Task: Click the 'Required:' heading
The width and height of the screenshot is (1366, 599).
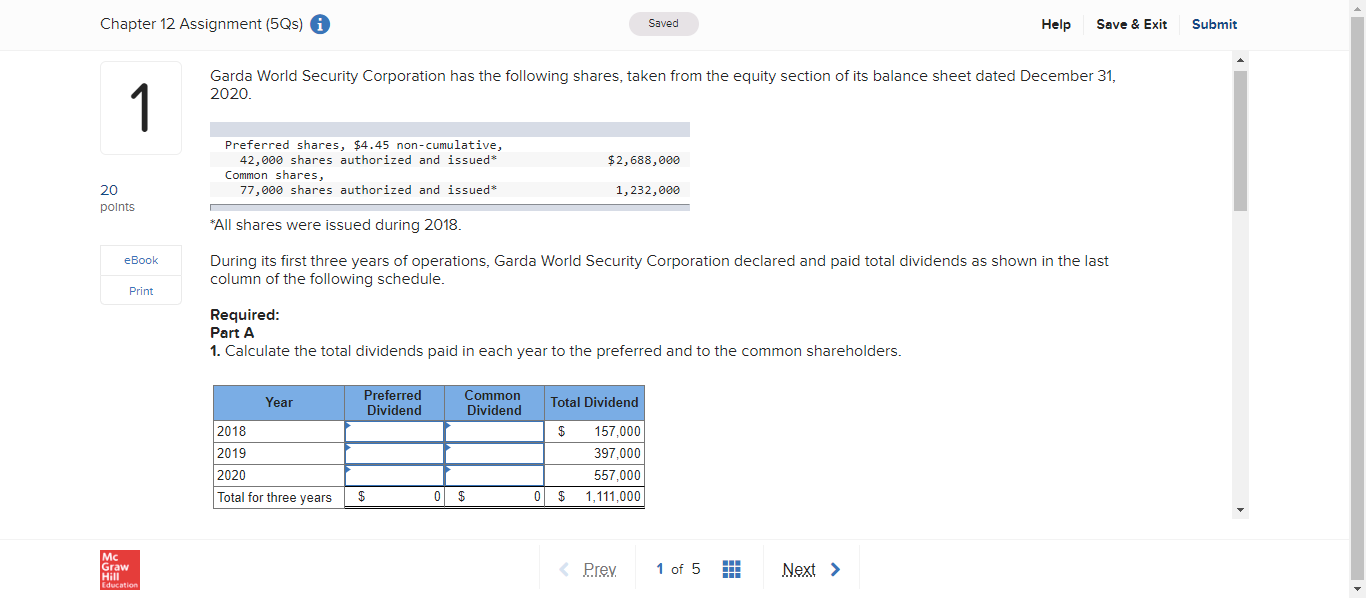Action: coord(245,315)
